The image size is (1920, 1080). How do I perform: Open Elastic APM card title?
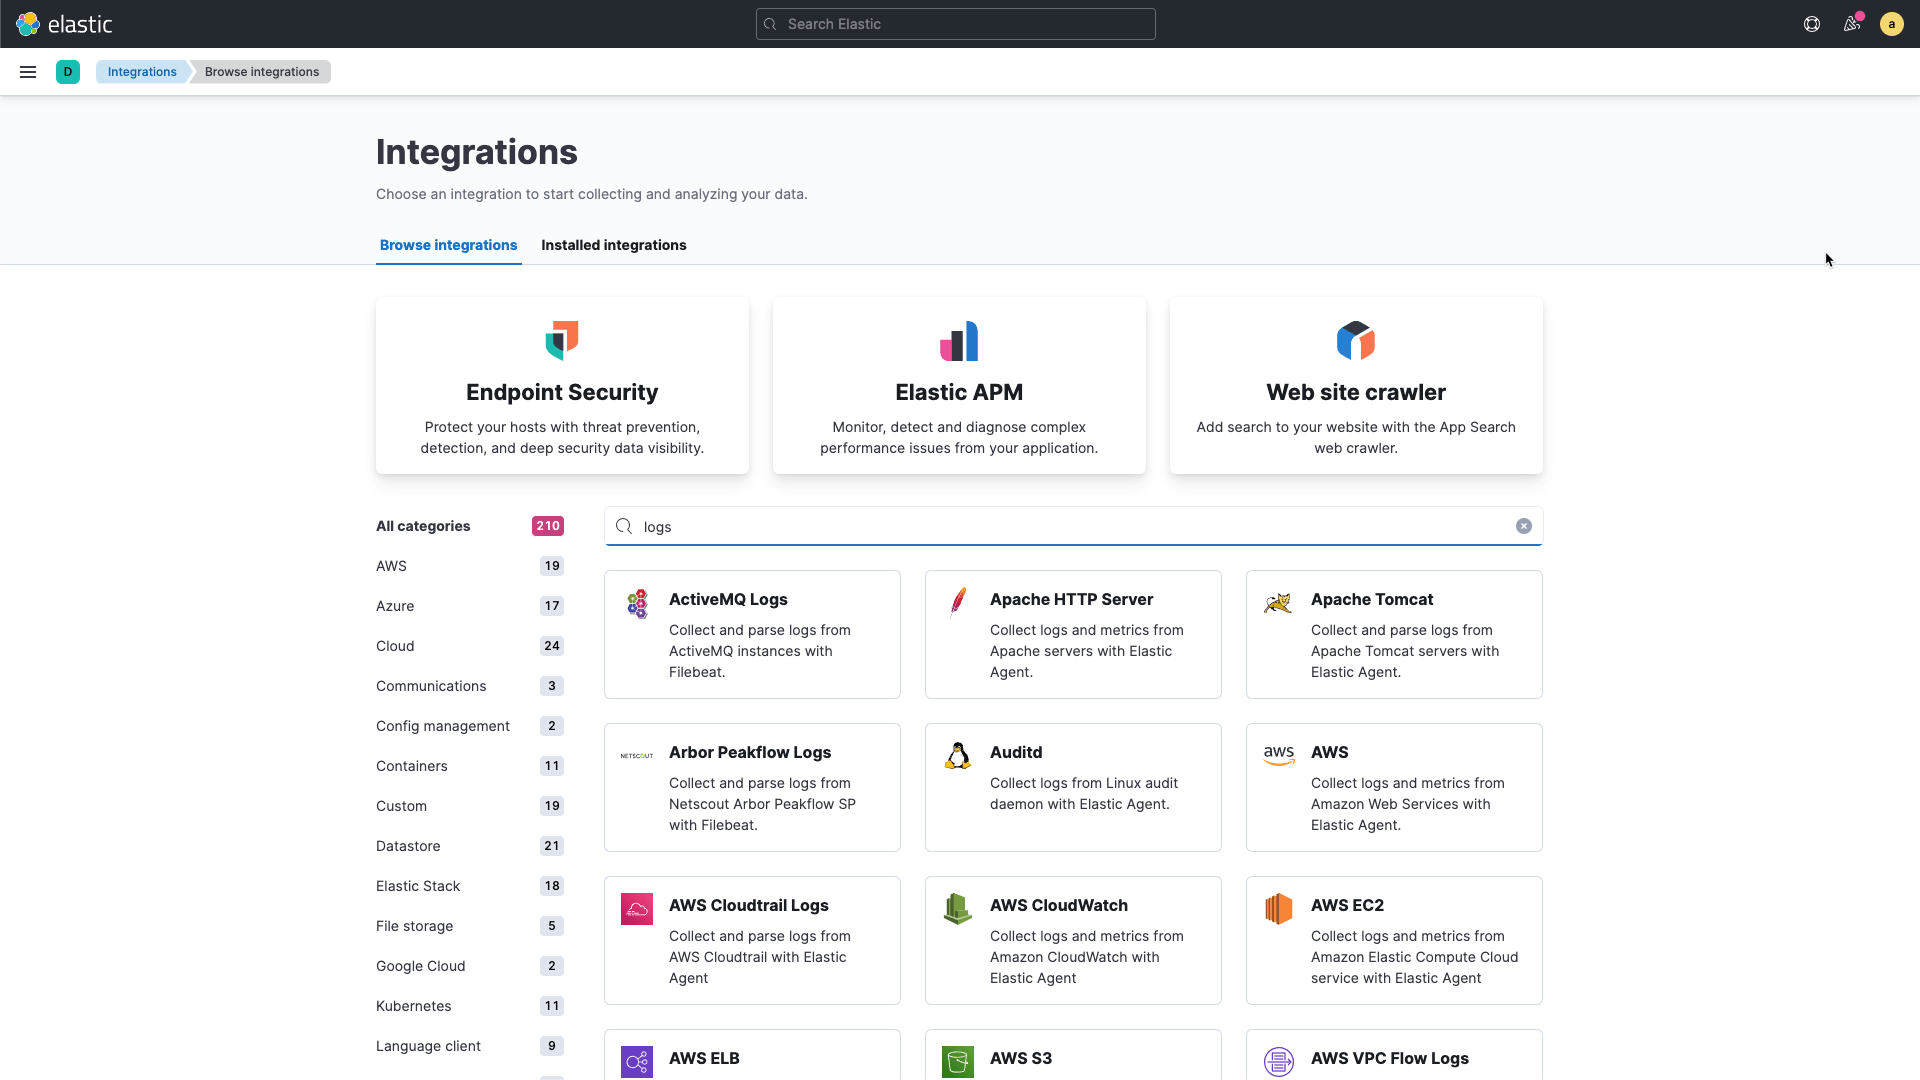[959, 392]
